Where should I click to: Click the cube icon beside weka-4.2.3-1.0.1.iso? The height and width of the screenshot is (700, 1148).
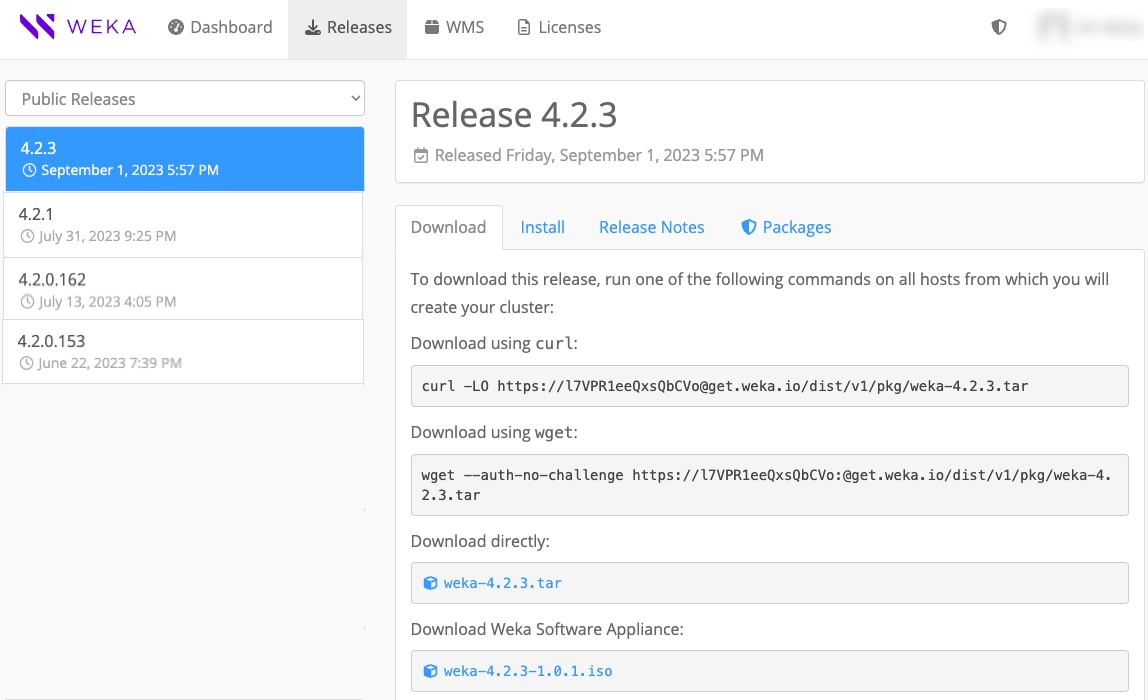(x=430, y=671)
